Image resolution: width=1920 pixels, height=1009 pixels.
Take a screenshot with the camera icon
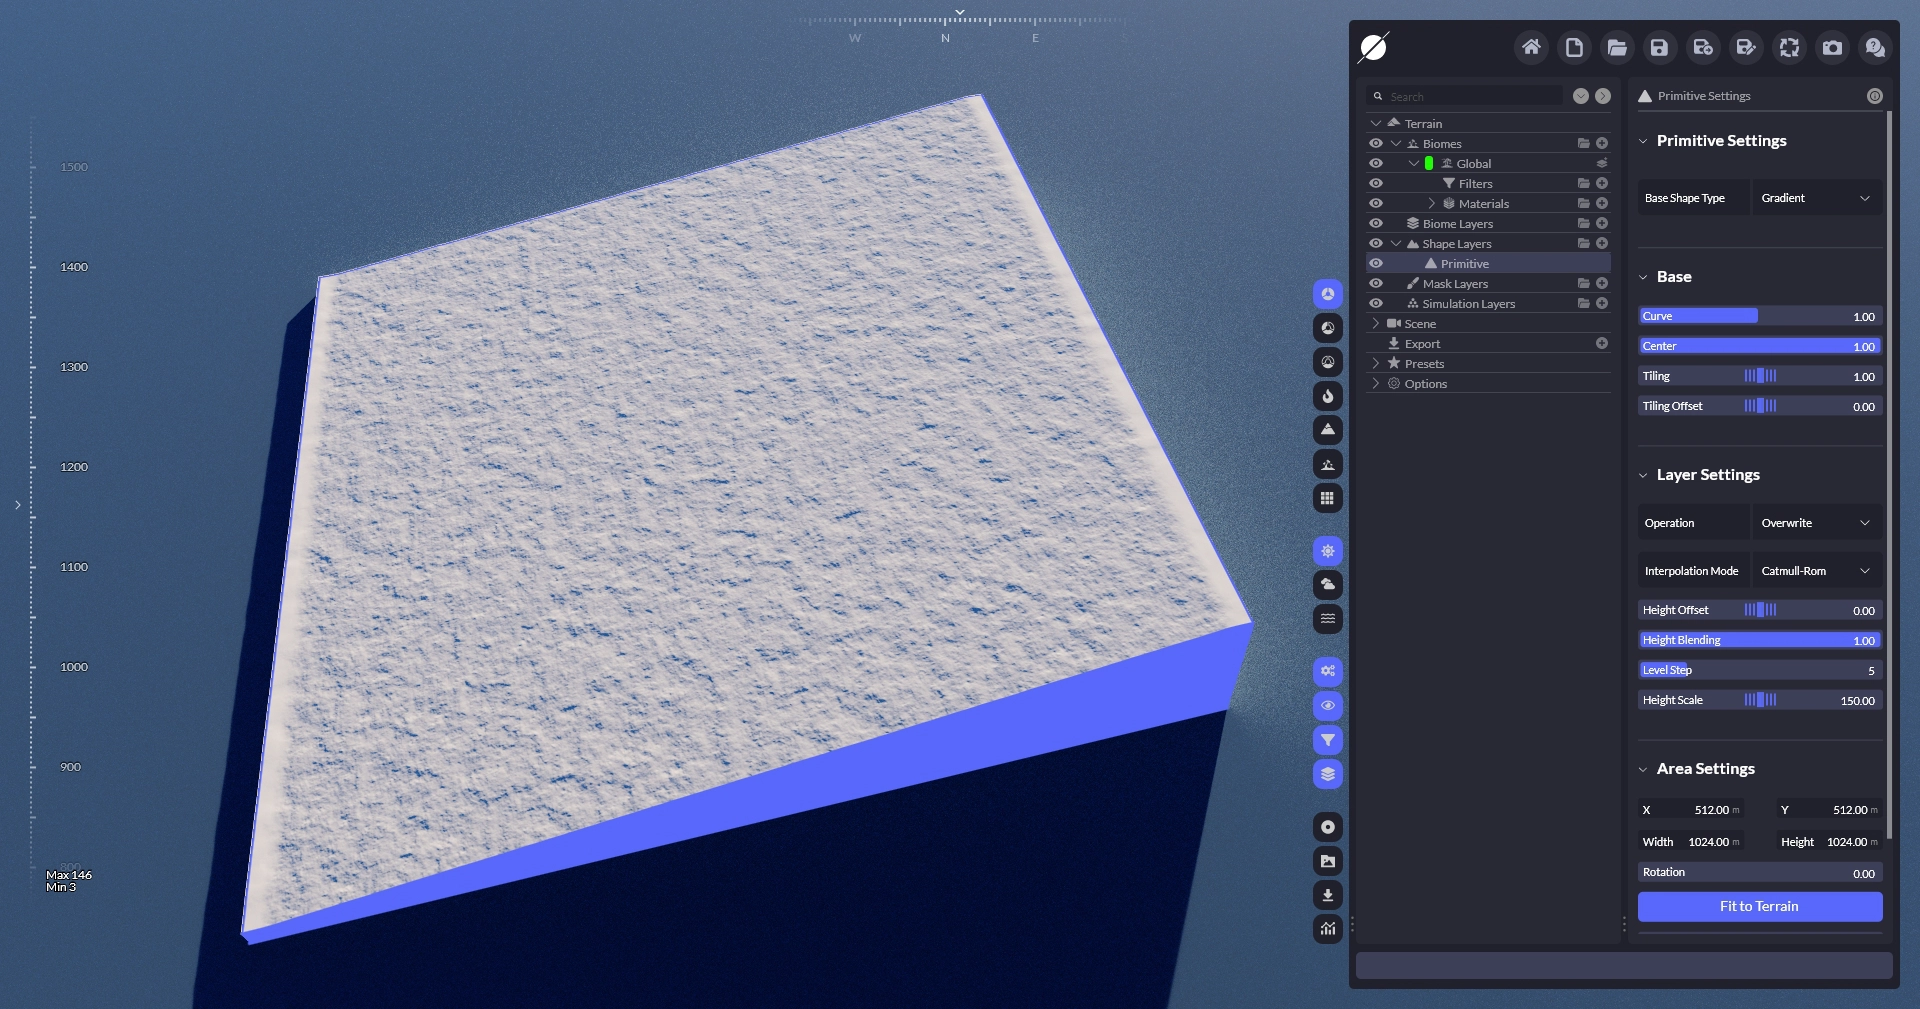[1832, 47]
